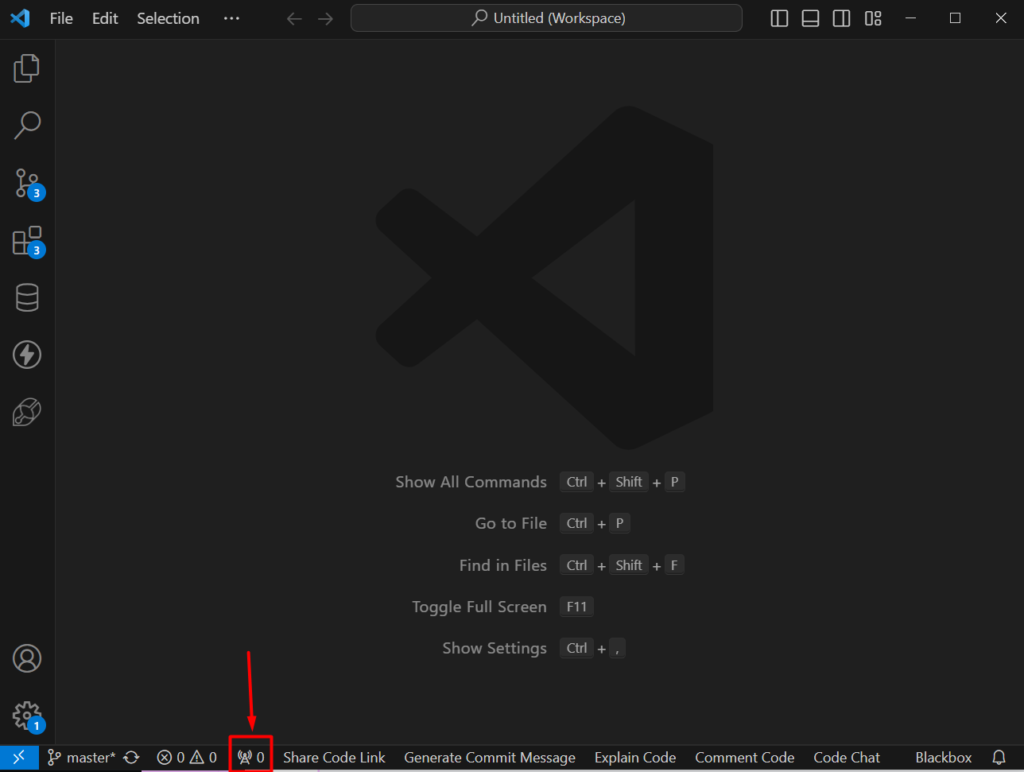Toggle the bottom panel layout icon
This screenshot has height=772, width=1024.
(810, 18)
